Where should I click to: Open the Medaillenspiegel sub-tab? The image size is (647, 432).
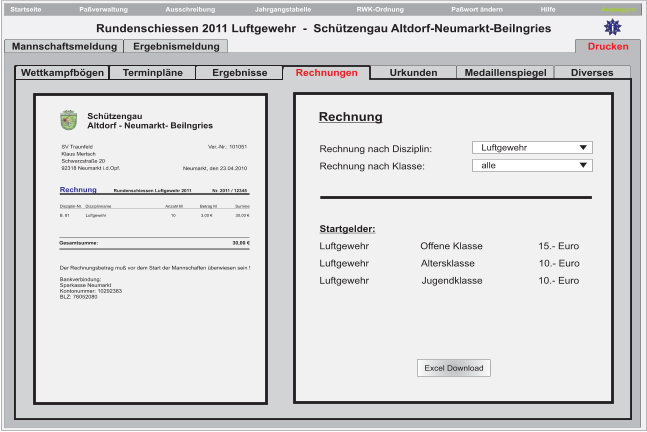[x=505, y=73]
